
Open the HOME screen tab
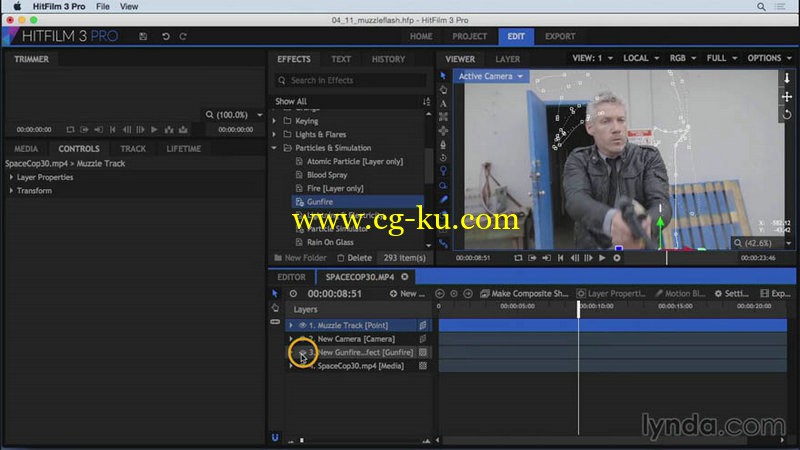(421, 37)
